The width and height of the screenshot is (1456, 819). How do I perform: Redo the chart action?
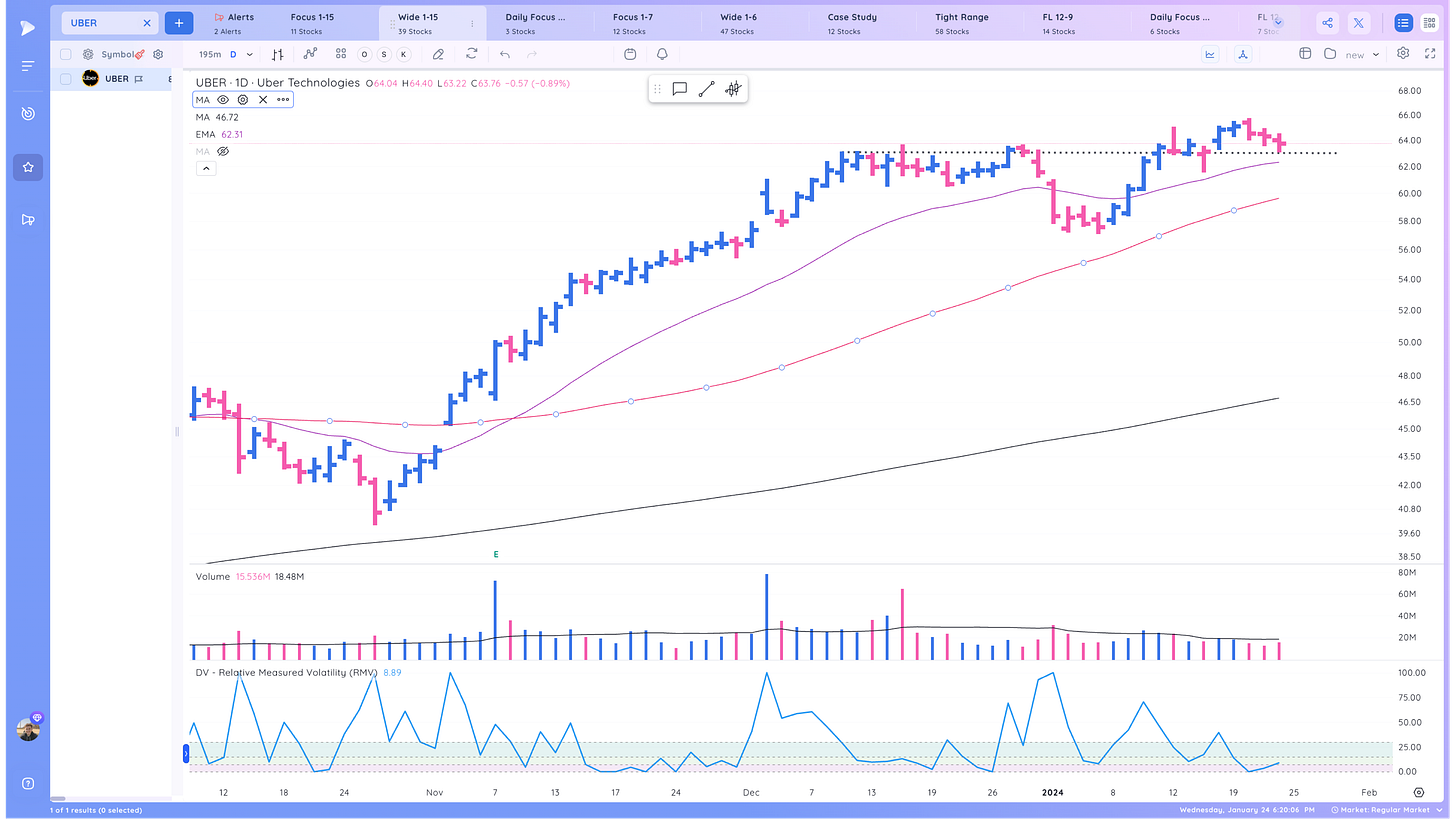pyautogui.click(x=532, y=54)
